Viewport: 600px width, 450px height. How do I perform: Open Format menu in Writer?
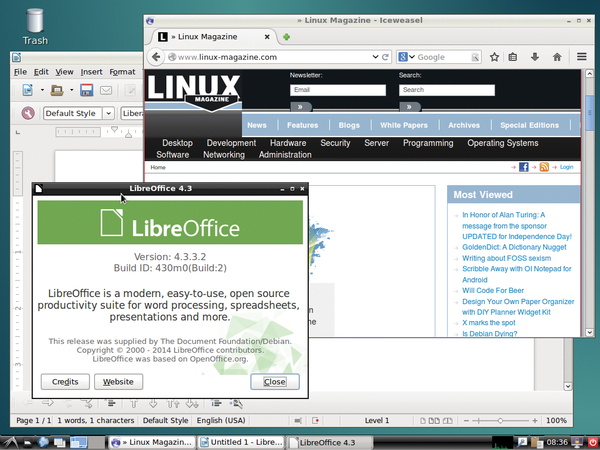(122, 72)
